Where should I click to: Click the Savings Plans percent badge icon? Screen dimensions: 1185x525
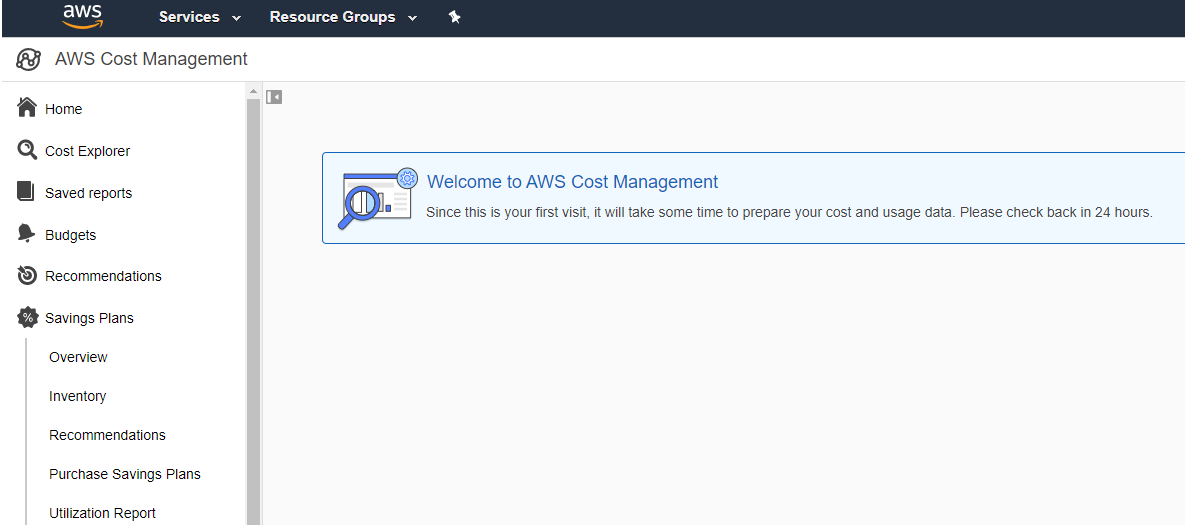pyautogui.click(x=27, y=318)
